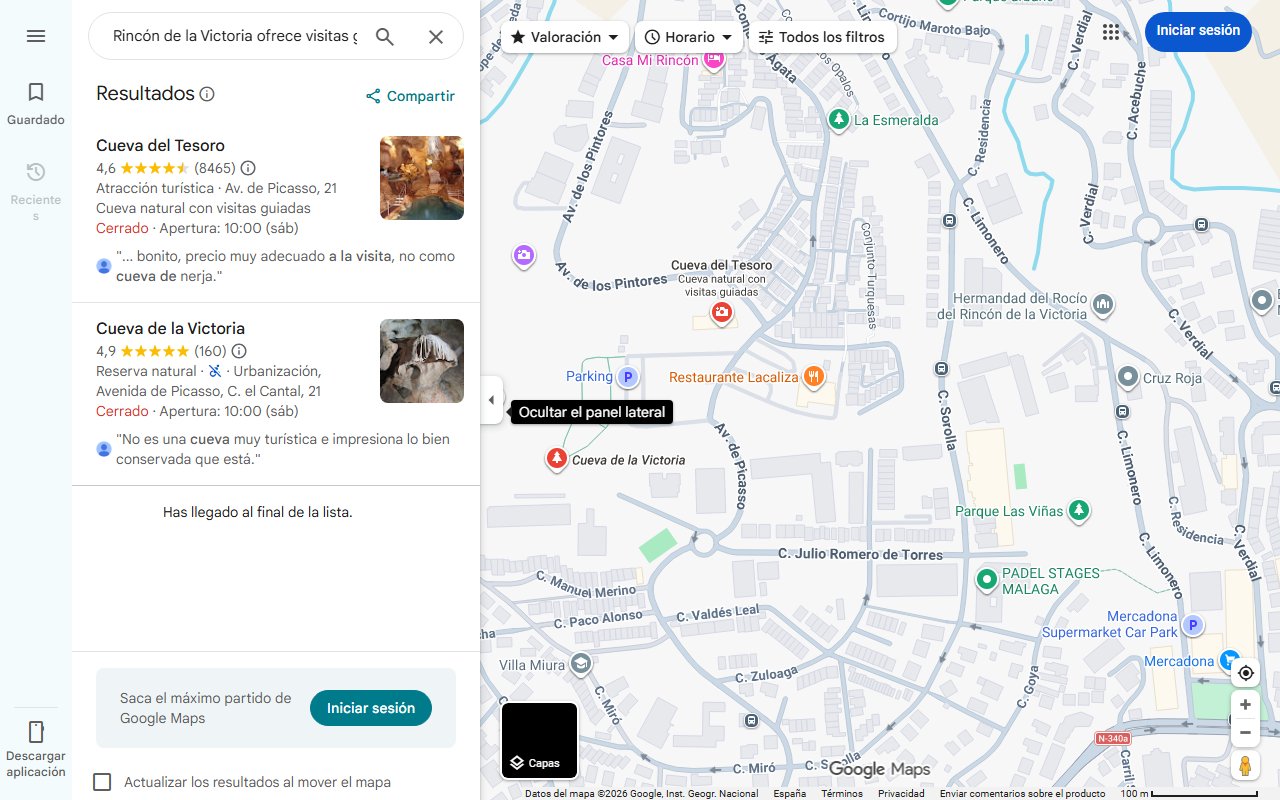Clear the search with X icon
The height and width of the screenshot is (800, 1280).
pyautogui.click(x=436, y=37)
